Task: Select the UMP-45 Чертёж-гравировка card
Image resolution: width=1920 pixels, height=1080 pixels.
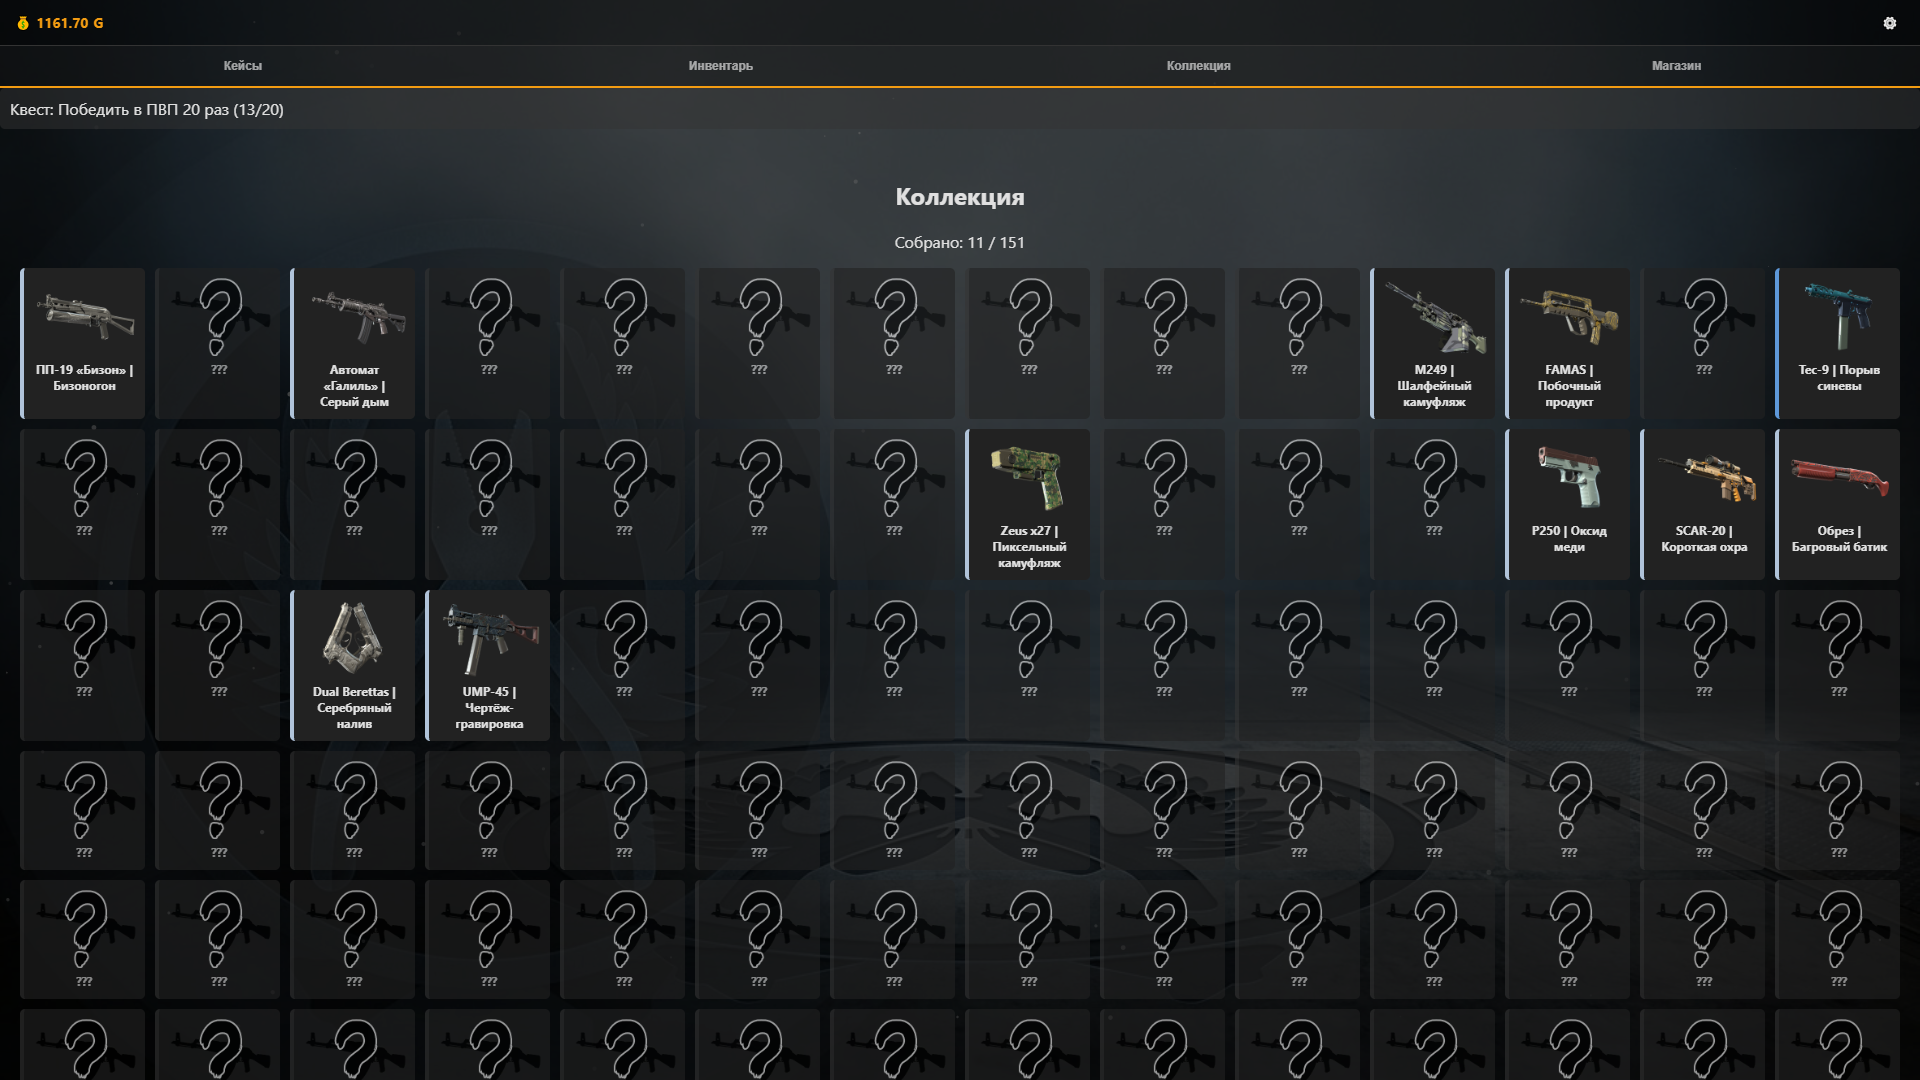Action: [x=488, y=665]
